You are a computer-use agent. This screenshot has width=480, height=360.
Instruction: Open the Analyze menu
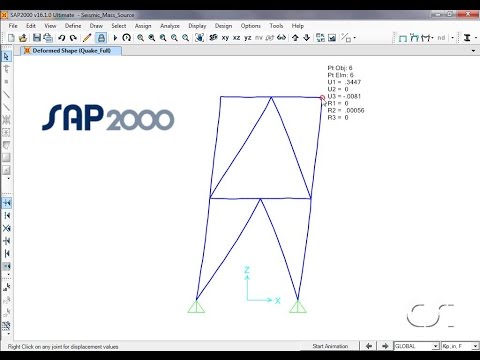pos(170,26)
